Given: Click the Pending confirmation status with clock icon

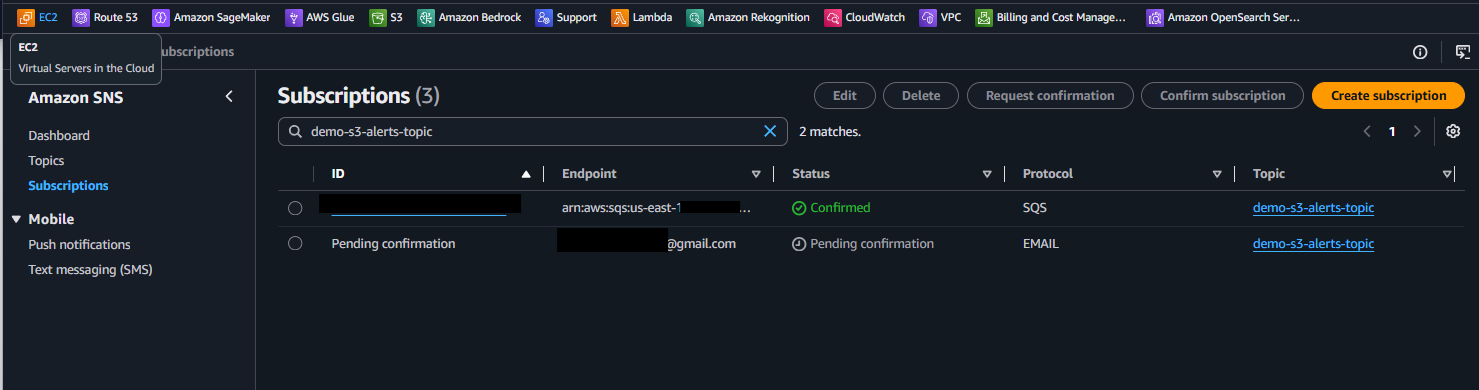Looking at the screenshot, I should (863, 244).
